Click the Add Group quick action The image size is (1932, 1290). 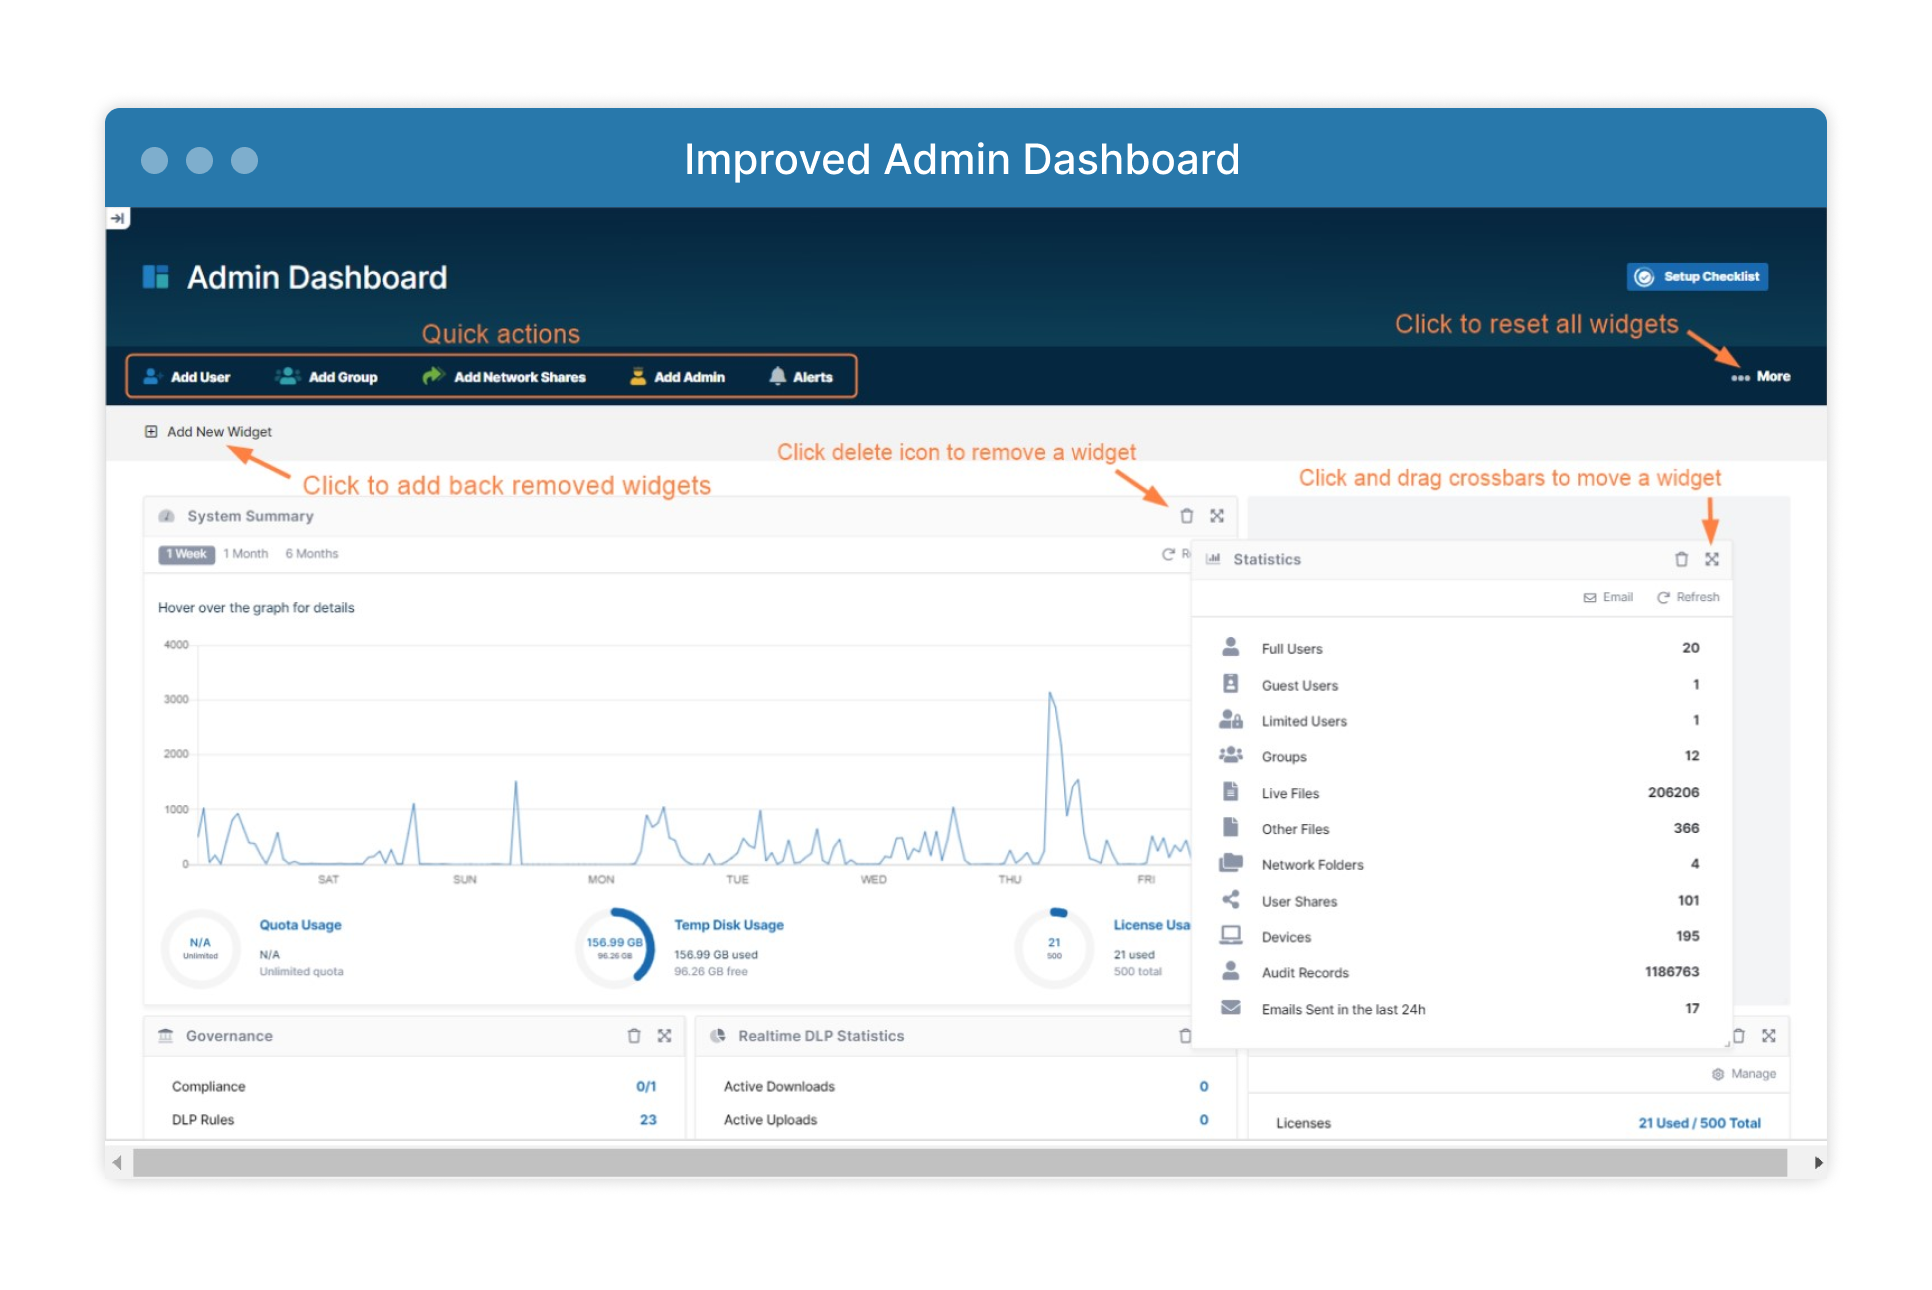(327, 377)
